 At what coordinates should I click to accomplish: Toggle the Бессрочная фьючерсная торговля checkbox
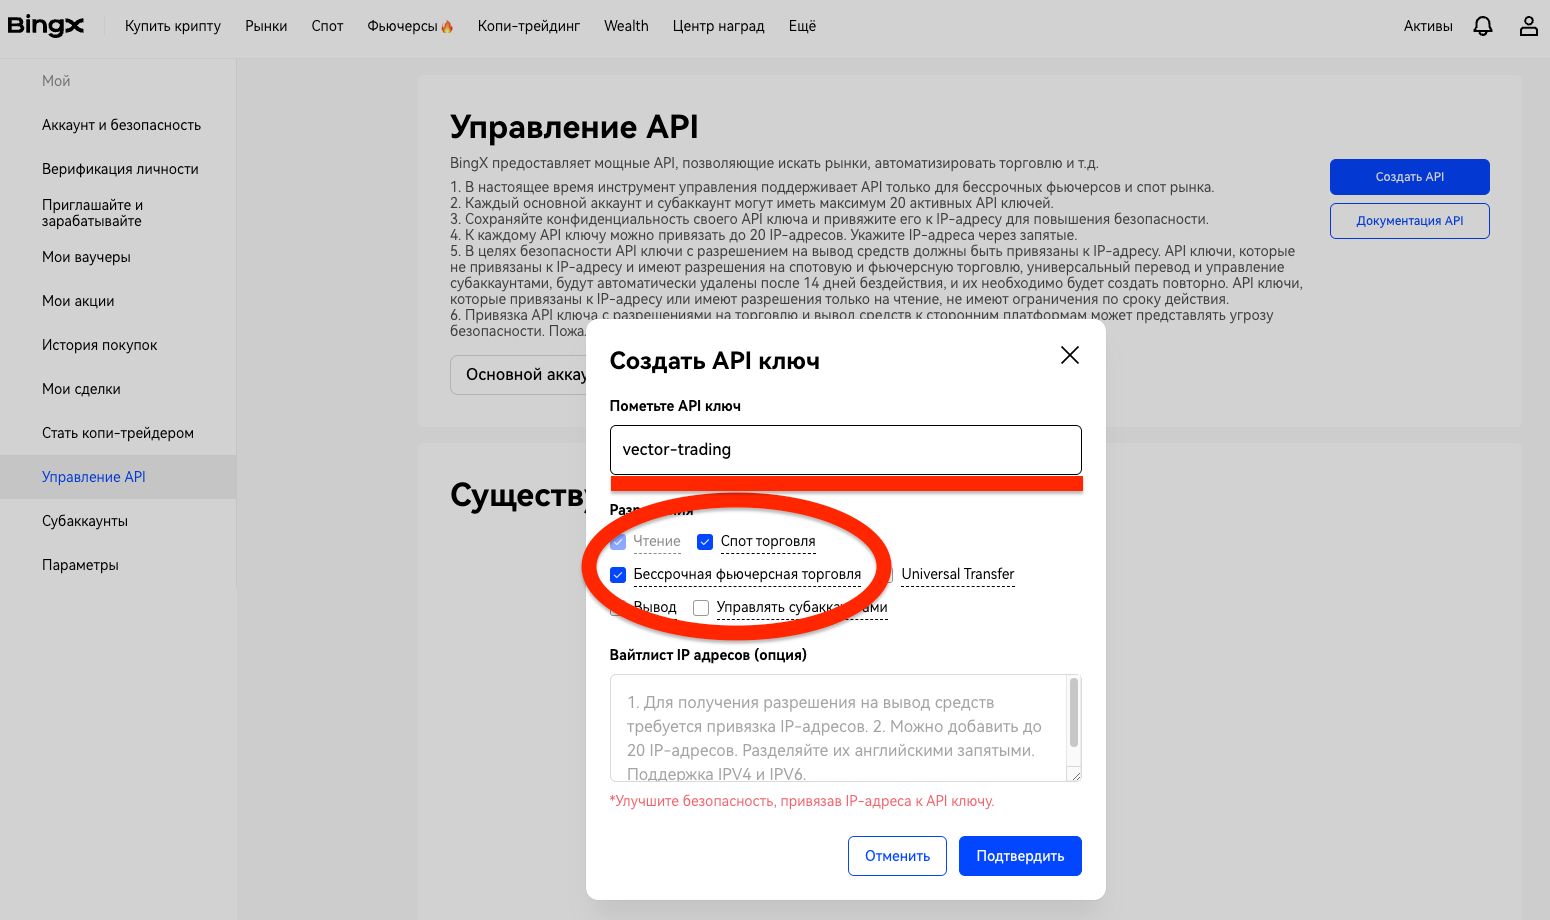click(618, 575)
